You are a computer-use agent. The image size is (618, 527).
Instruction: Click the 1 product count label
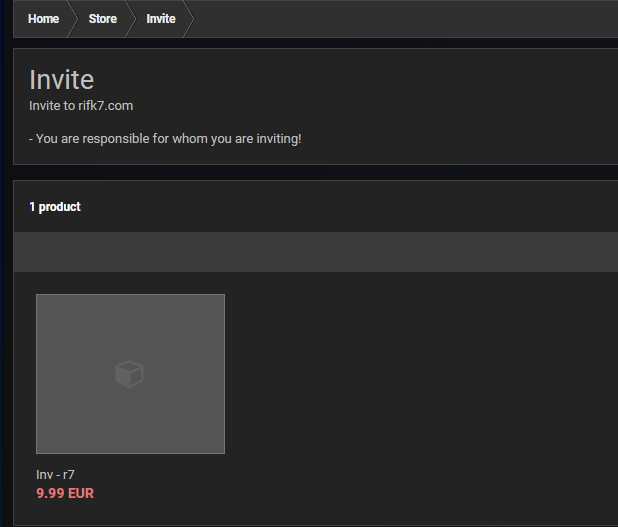[55, 207]
